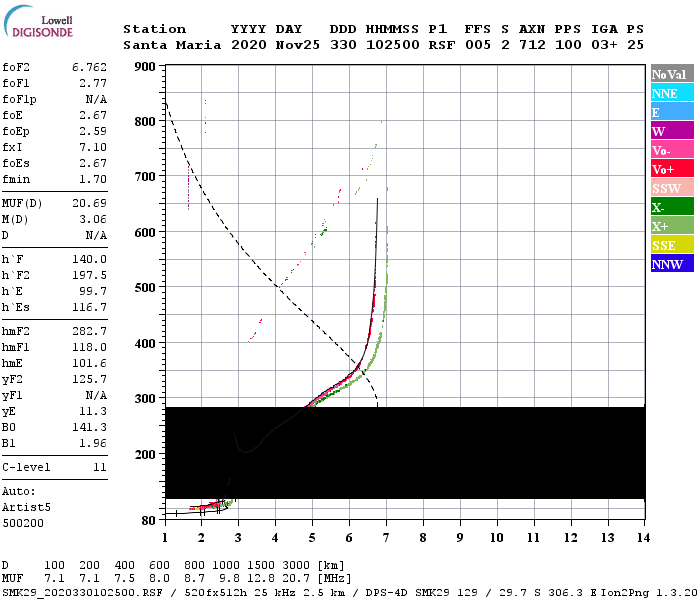The width and height of the screenshot is (700, 600).
Task: Click the 900 km y-axis label
Action: point(145,67)
